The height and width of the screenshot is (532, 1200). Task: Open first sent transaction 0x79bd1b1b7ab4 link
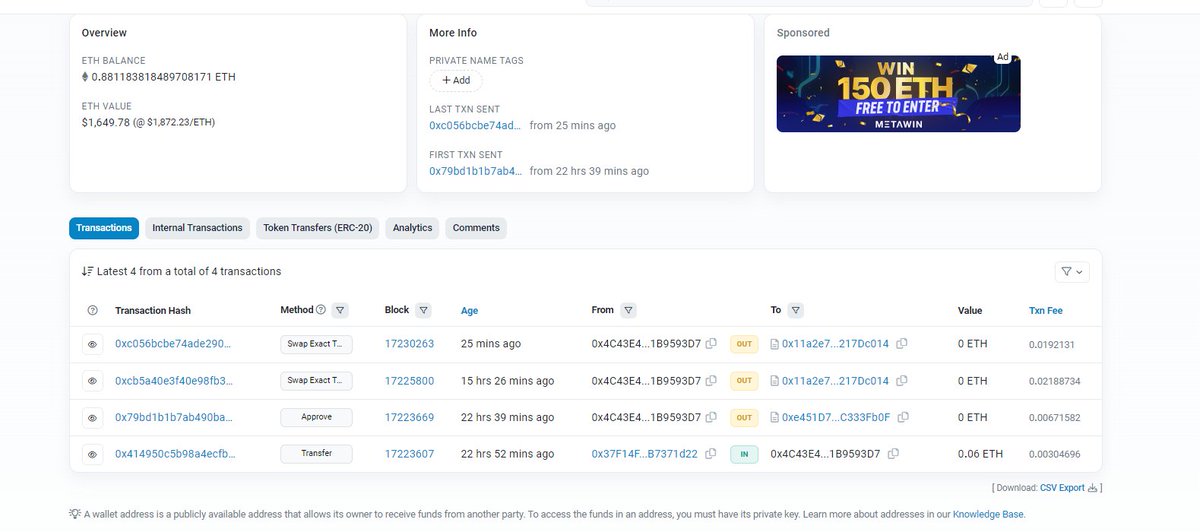pyautogui.click(x=476, y=171)
